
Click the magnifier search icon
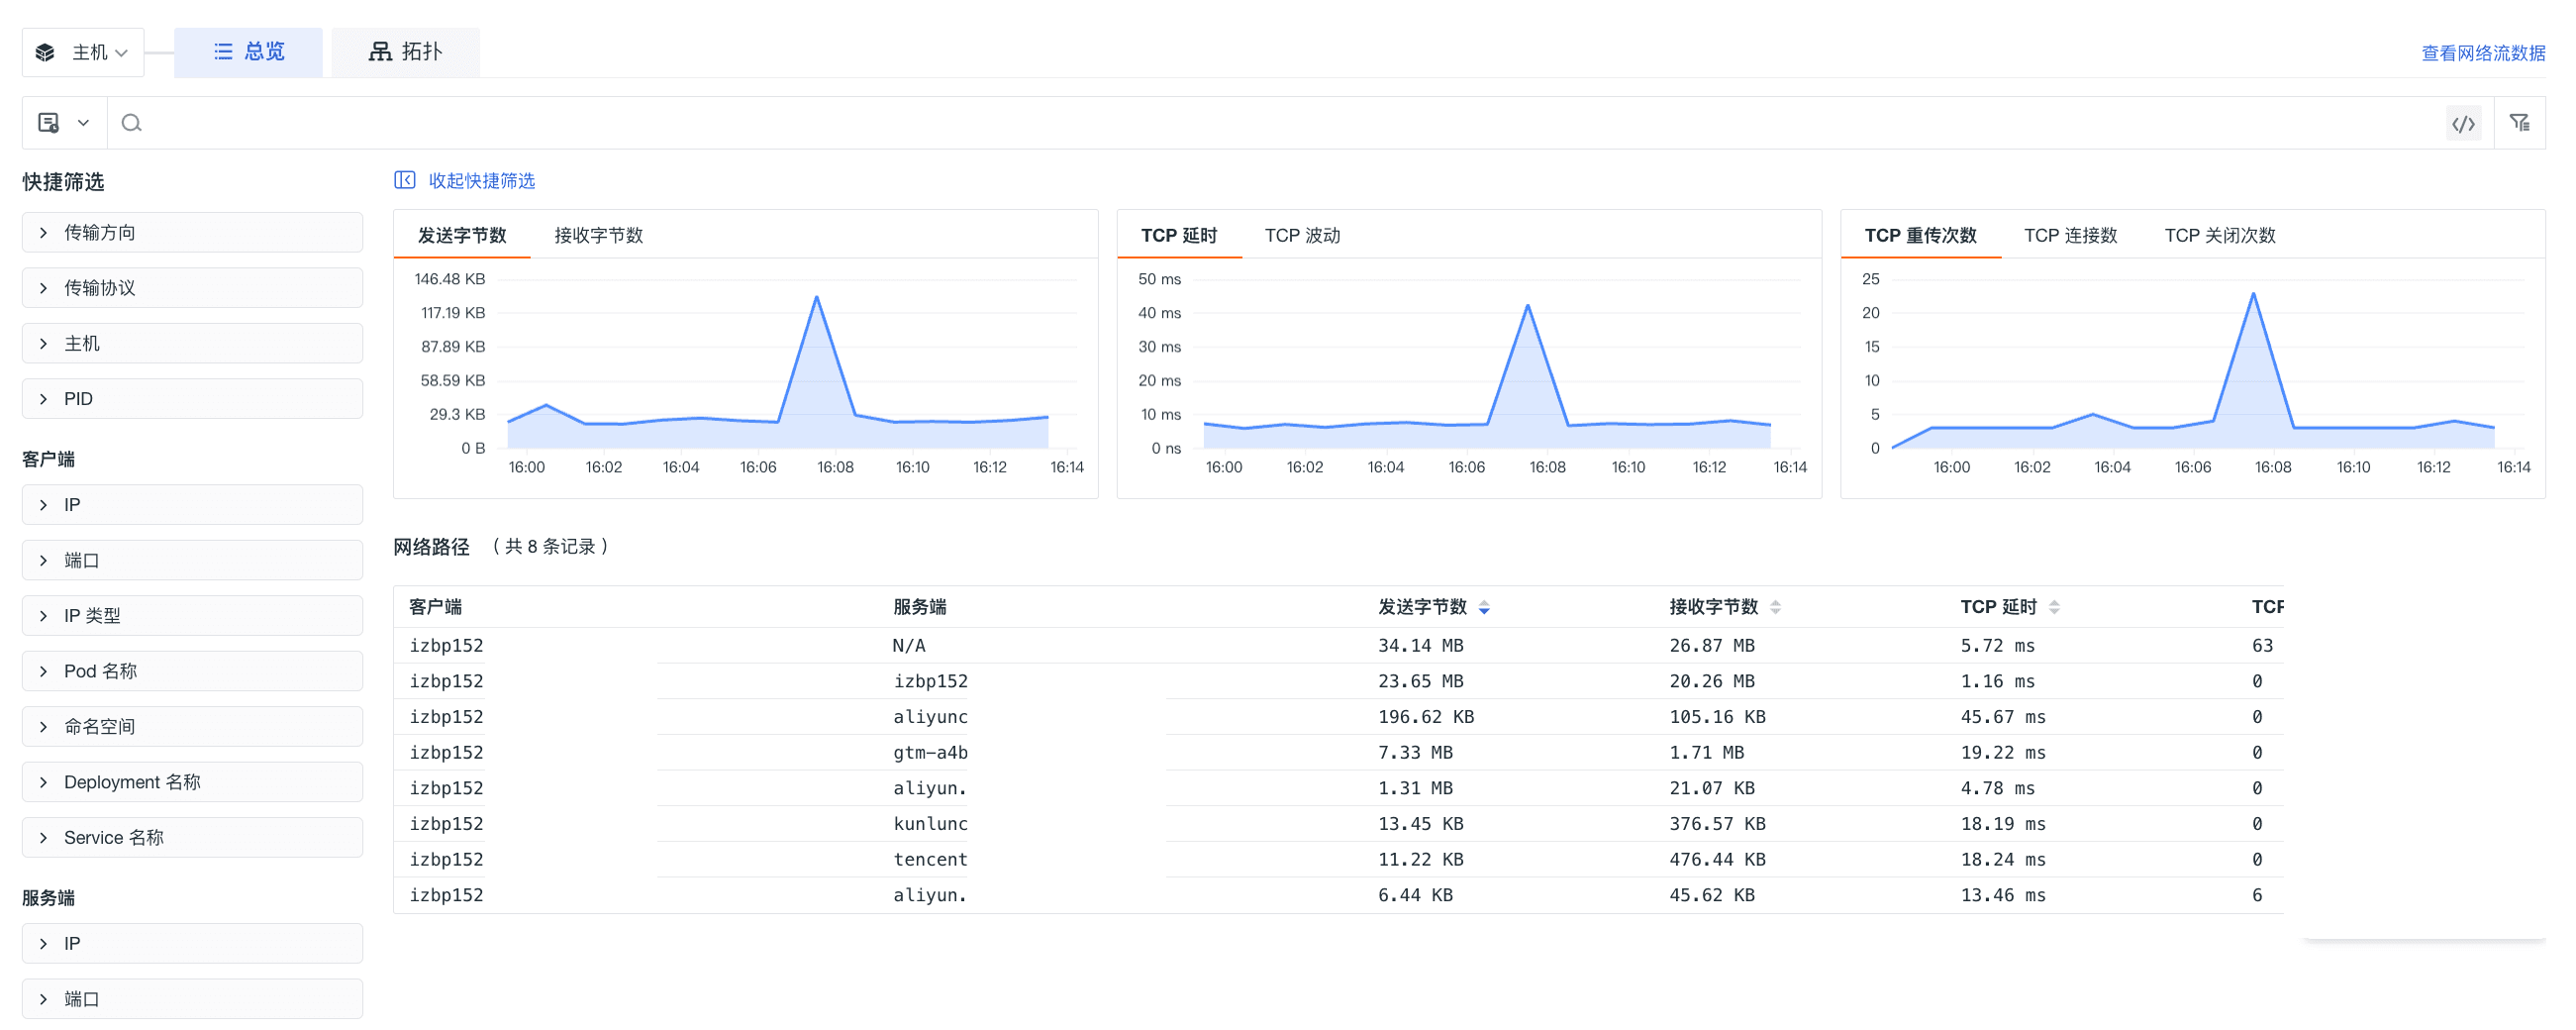tap(131, 123)
